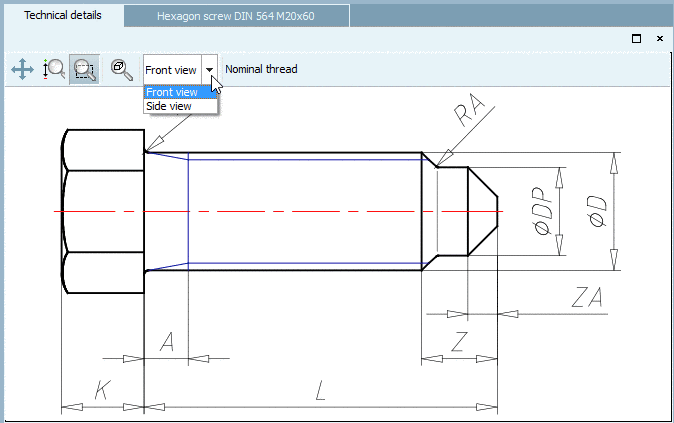This screenshot has height=423, width=674.
Task: Switch to the Technical details tab
Action: point(63,15)
